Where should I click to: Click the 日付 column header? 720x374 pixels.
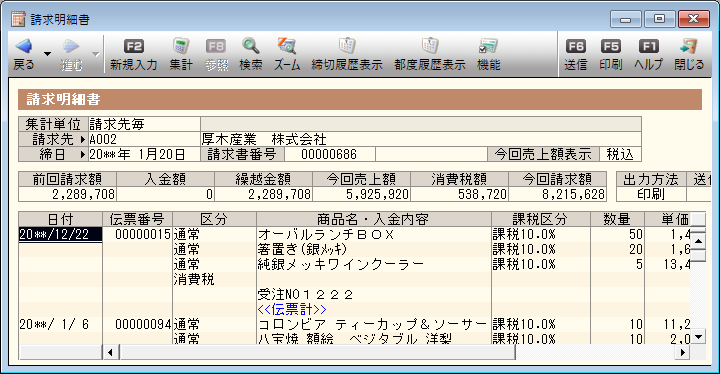(61, 219)
